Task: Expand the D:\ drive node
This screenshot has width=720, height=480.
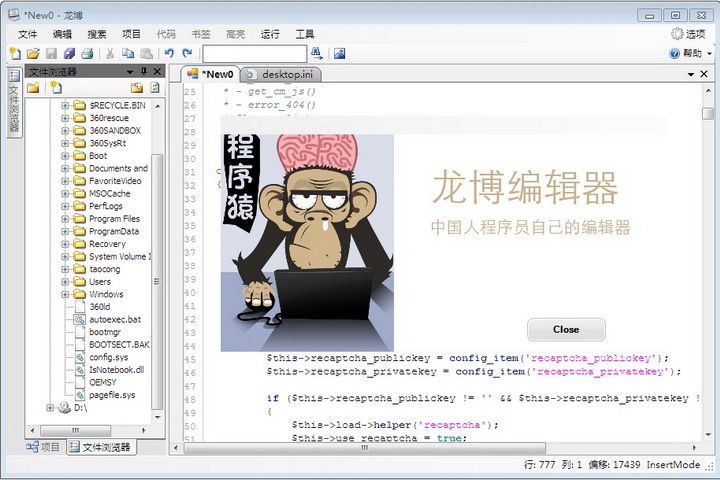Action: pyautogui.click(x=50, y=408)
